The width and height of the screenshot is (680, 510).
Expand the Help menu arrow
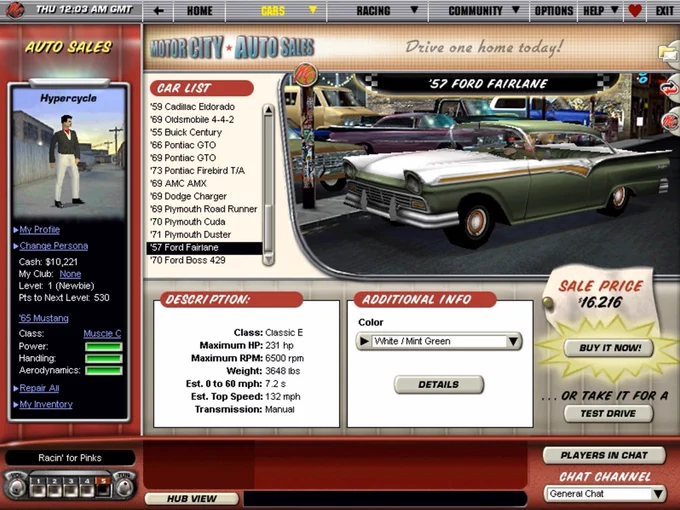pyautogui.click(x=615, y=10)
